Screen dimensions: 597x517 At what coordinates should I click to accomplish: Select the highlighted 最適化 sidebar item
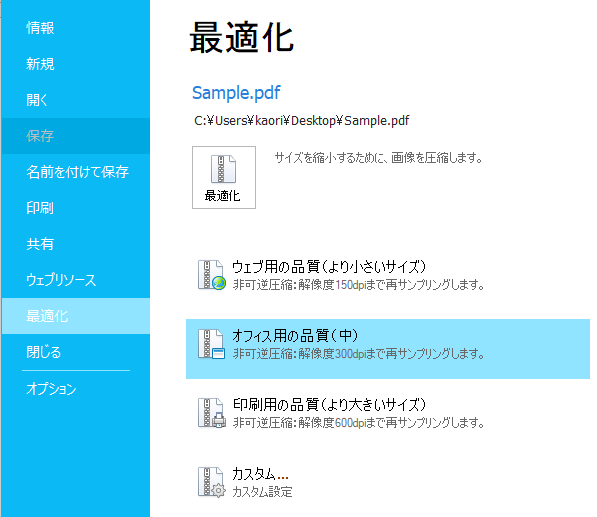click(x=76, y=316)
